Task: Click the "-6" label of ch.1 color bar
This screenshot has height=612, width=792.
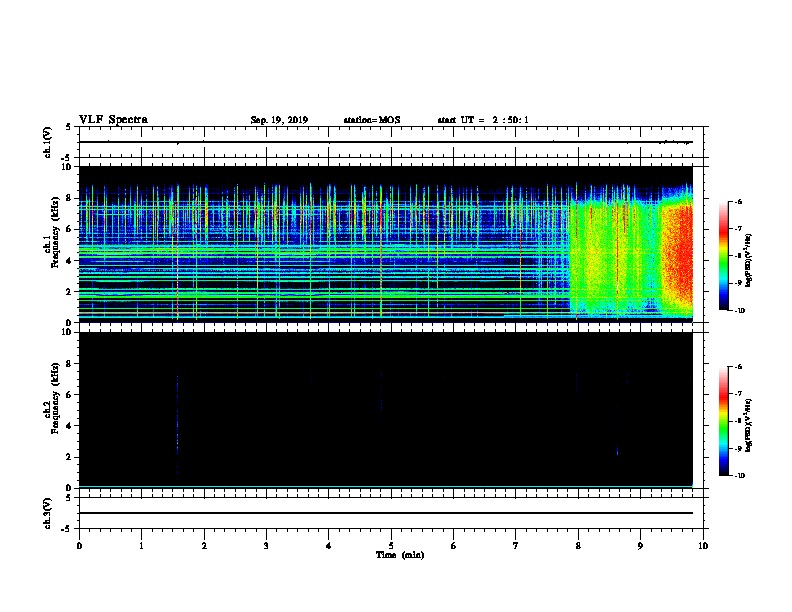Action: (738, 202)
